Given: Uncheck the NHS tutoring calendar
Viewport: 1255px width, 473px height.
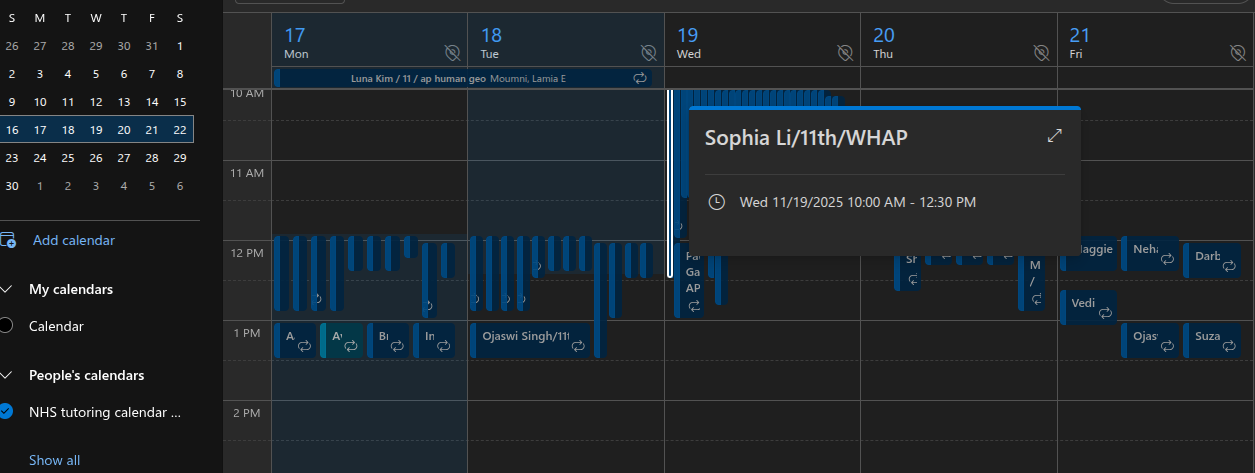Looking at the screenshot, I should coord(8,411).
